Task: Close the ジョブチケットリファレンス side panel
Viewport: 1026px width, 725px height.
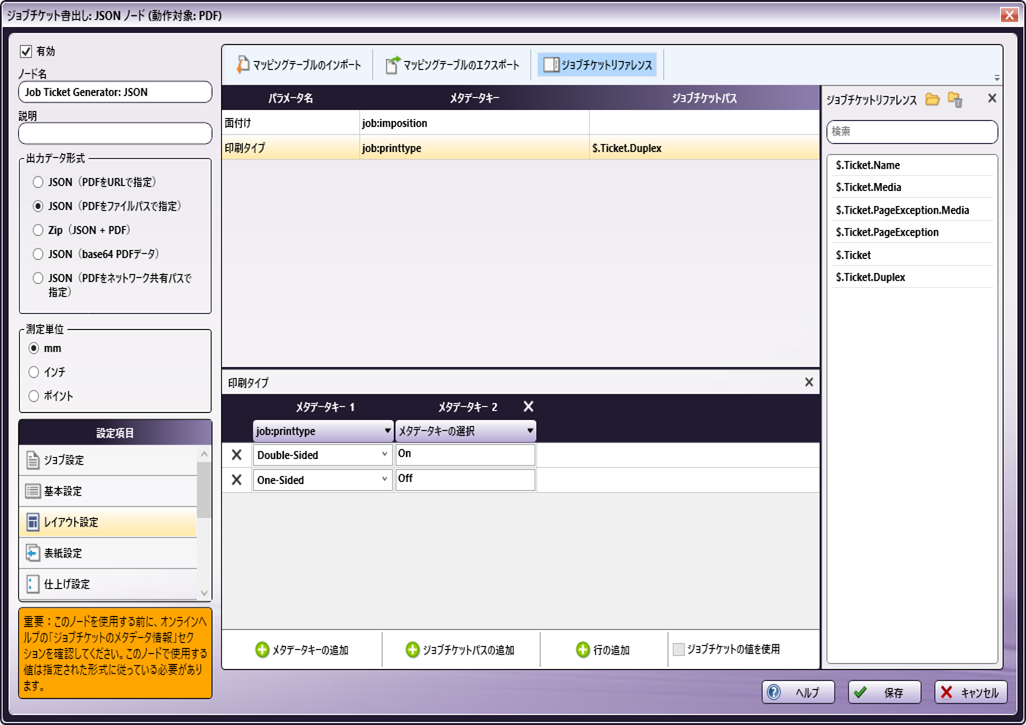Action: tap(992, 98)
